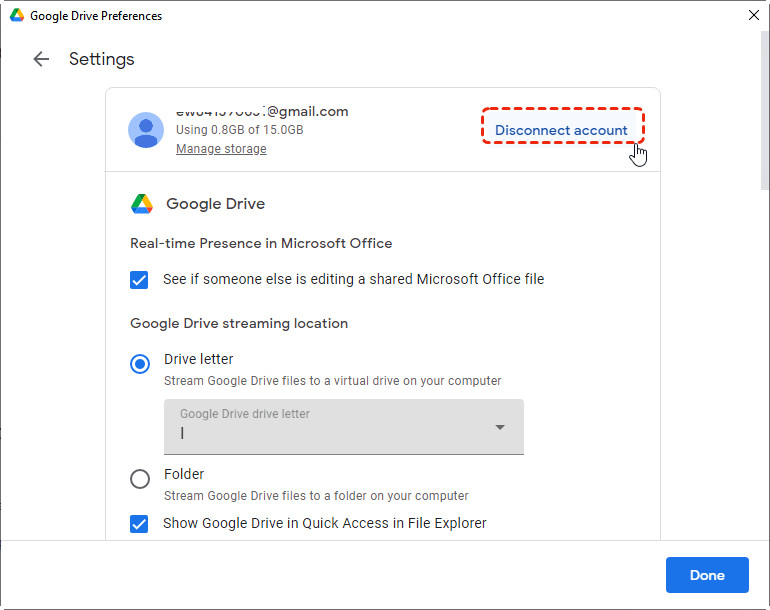Toggle Show Google Drive in Quick Access
This screenshot has height=610, width=770.
139,524
